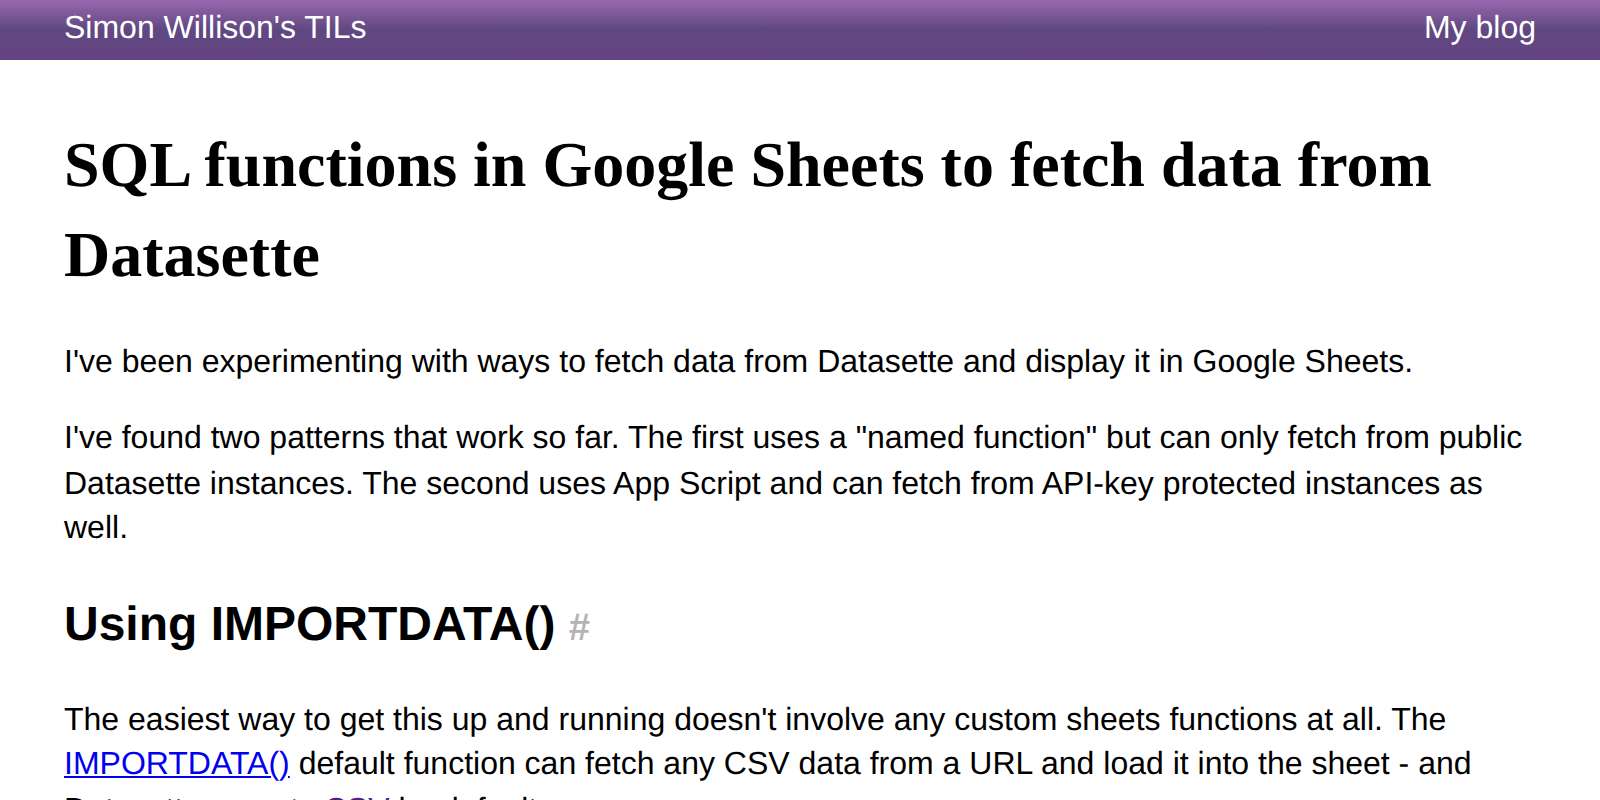Click the quoted phrase "named function"

976,438
